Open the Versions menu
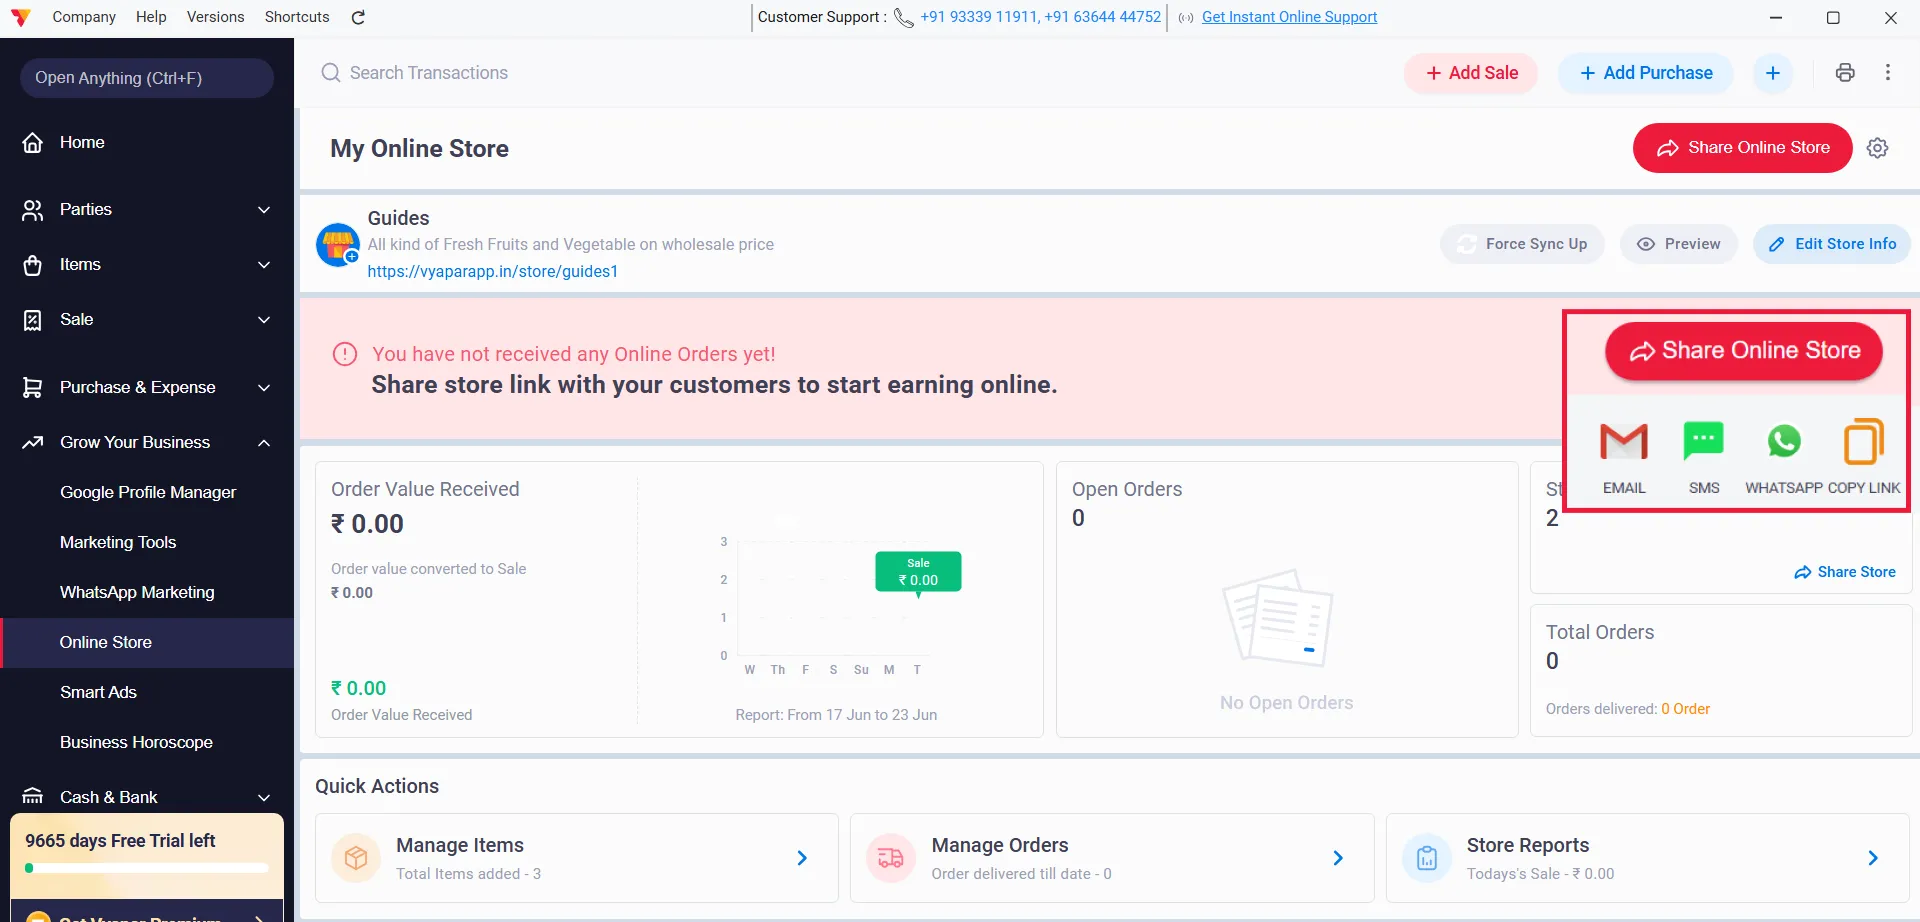1920x922 pixels. pos(215,17)
